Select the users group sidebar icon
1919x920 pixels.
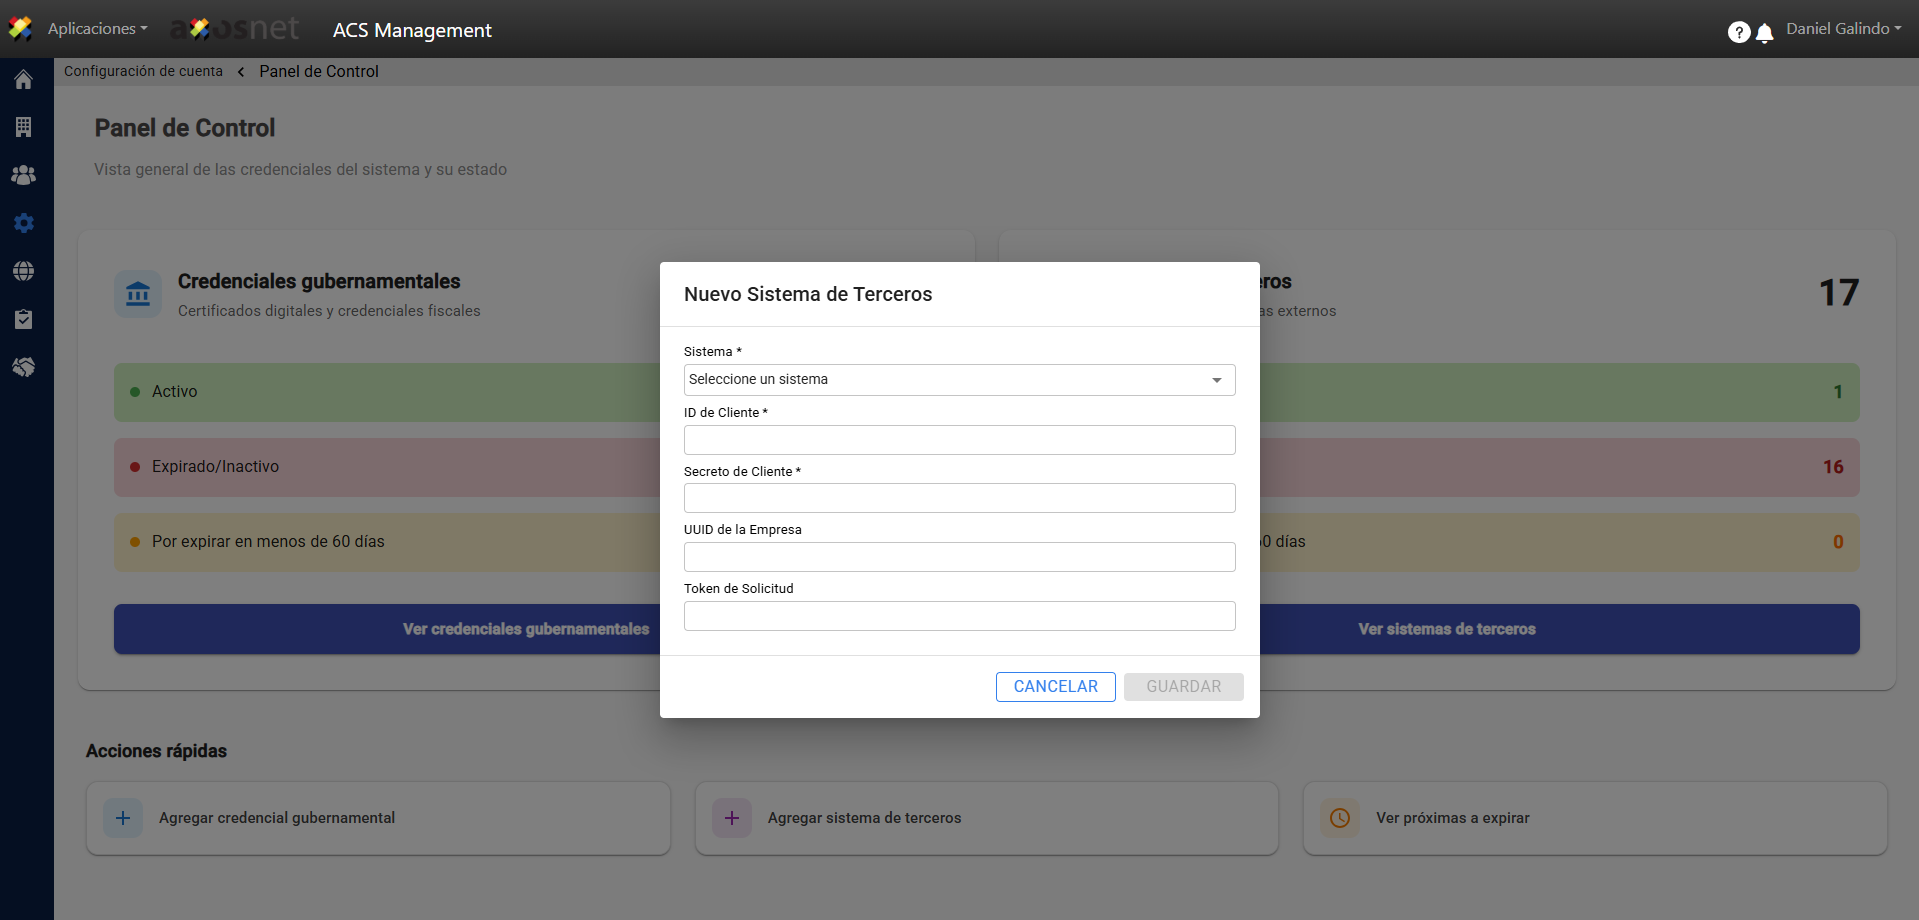[x=24, y=175]
